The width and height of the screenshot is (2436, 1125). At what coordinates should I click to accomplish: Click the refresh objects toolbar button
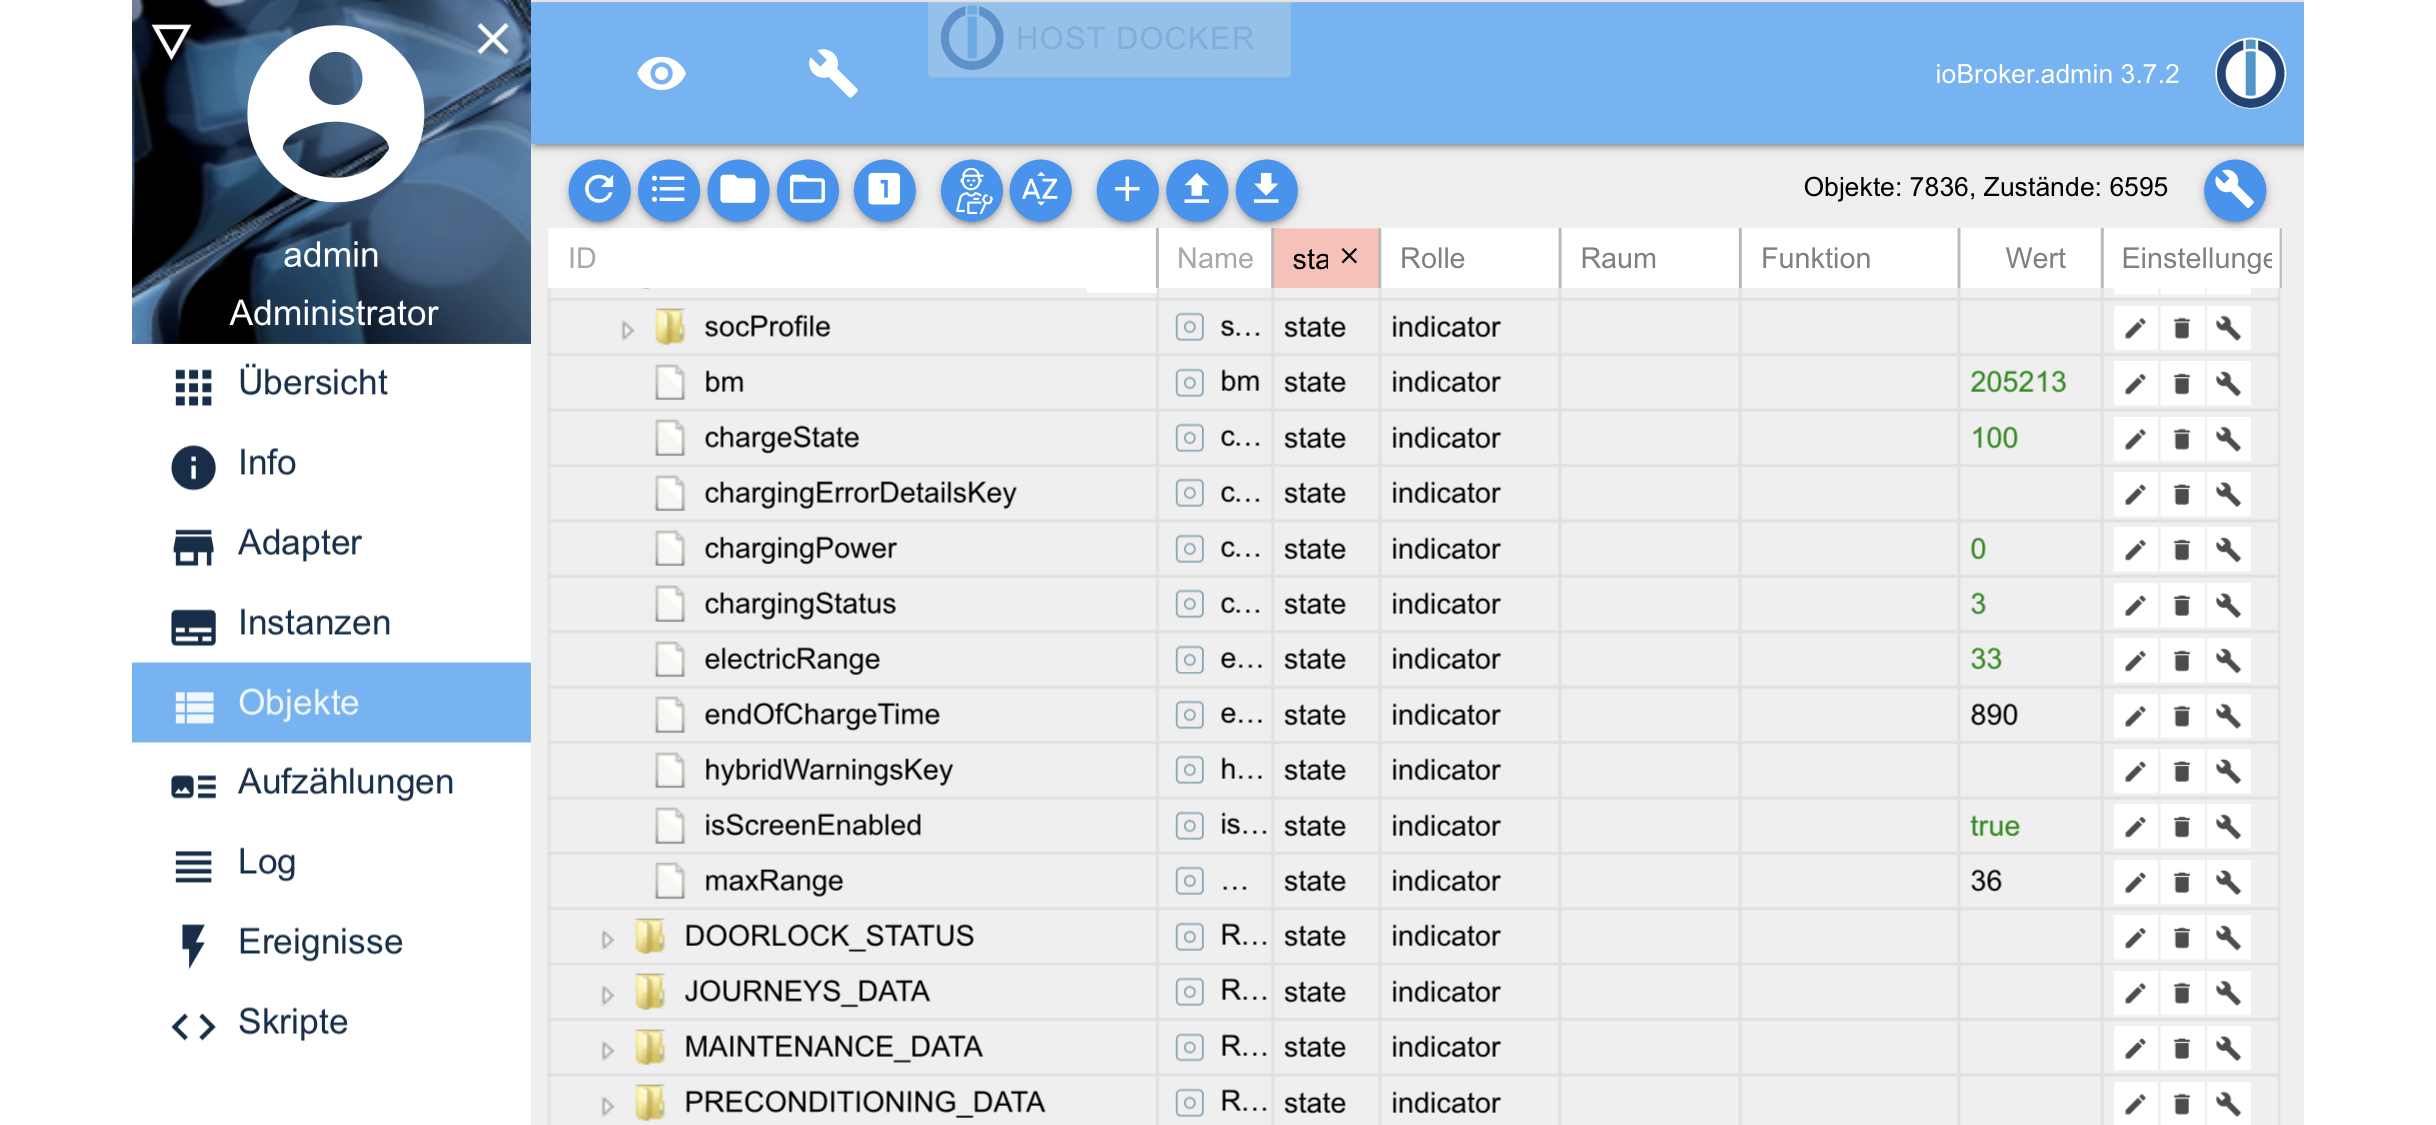[599, 189]
